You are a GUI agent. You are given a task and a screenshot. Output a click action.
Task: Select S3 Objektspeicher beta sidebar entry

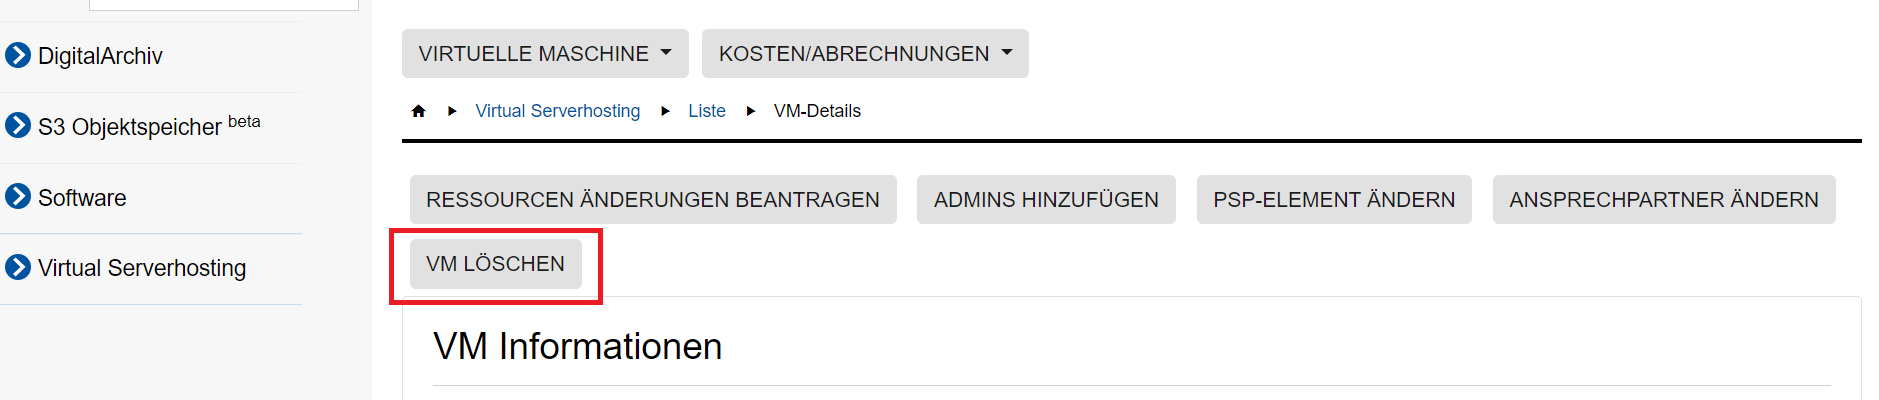coord(130,127)
